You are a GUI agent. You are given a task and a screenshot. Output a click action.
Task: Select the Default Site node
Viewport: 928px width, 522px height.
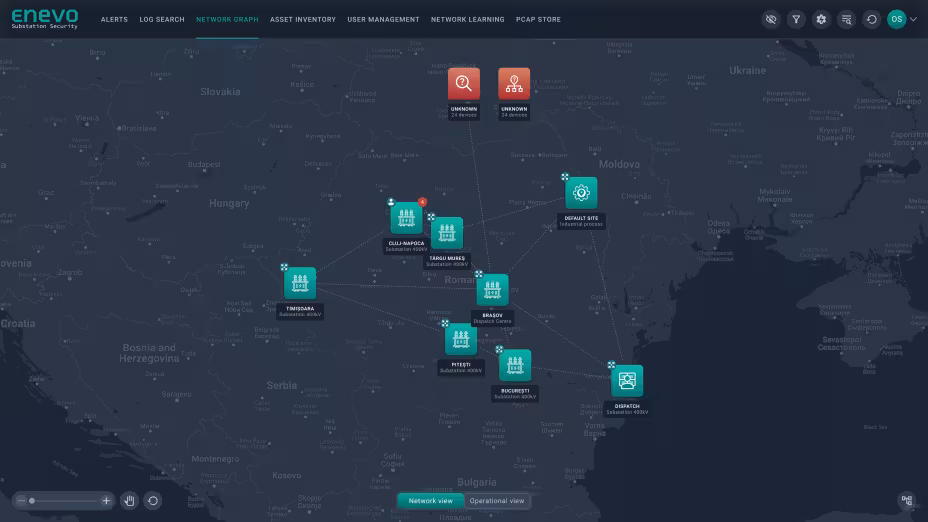click(581, 192)
